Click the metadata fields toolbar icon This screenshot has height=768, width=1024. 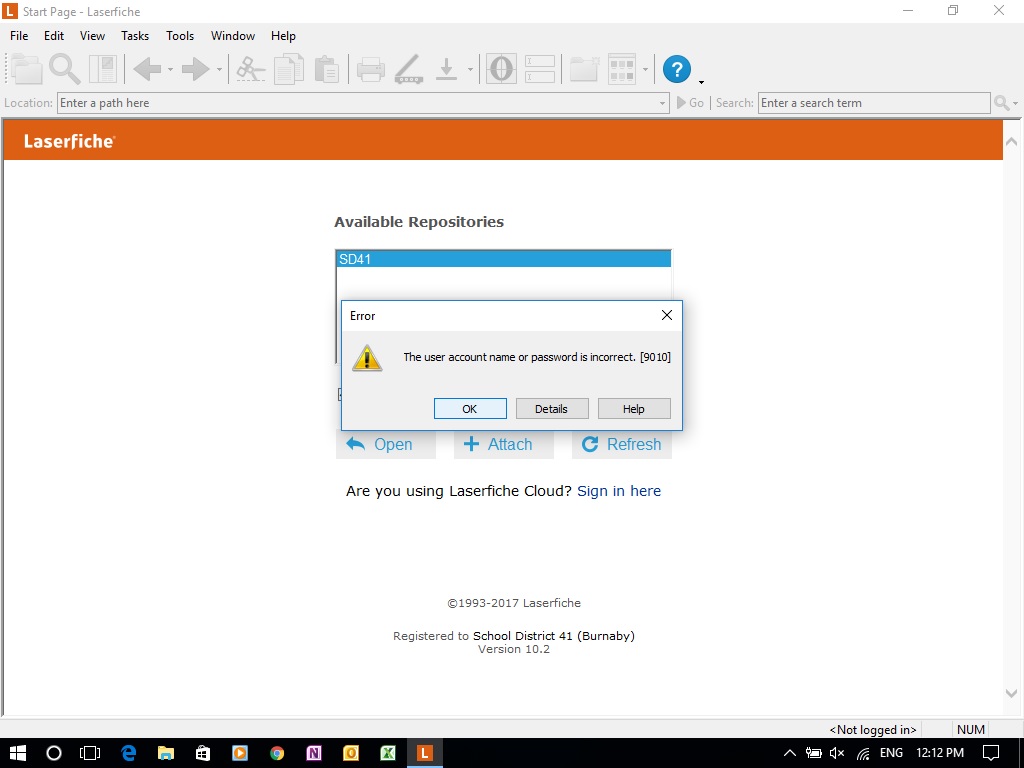click(x=540, y=69)
